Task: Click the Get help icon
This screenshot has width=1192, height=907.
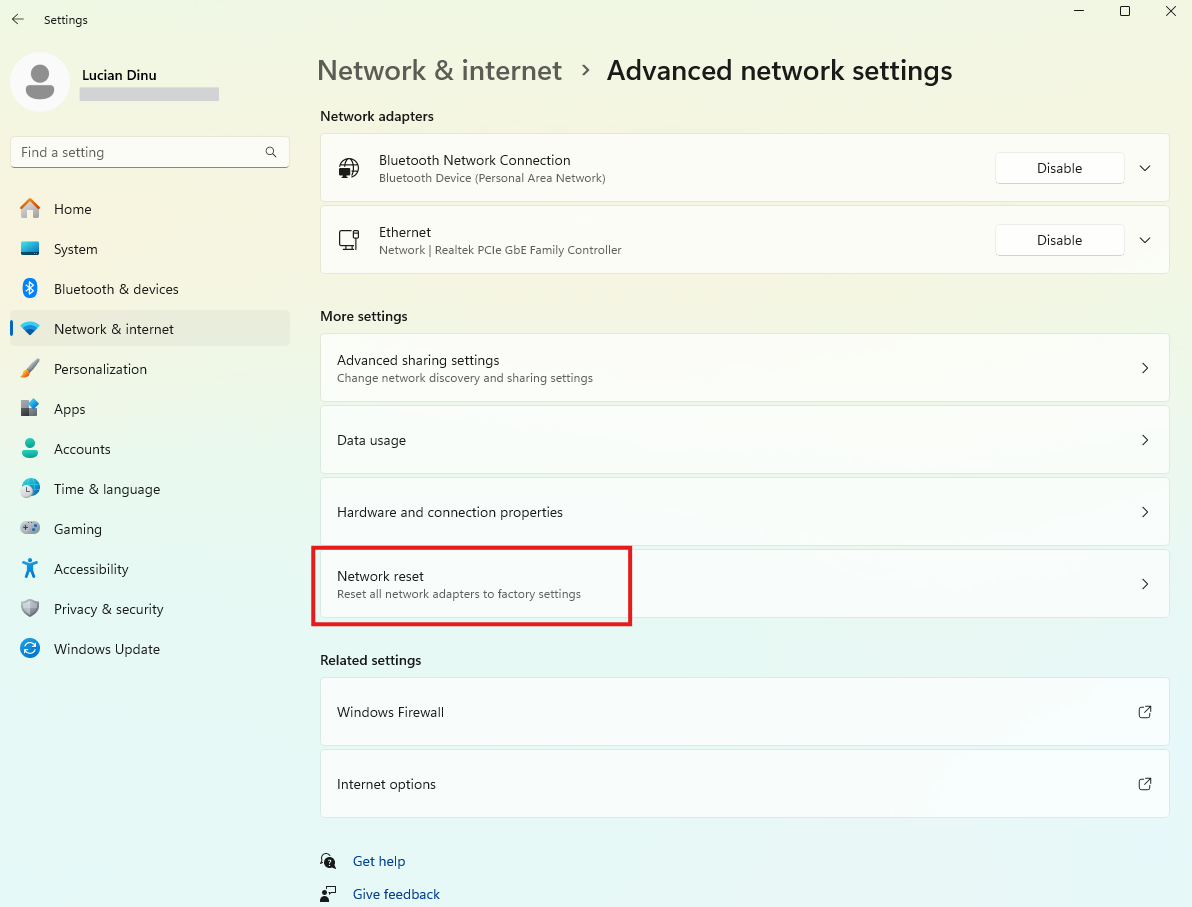Action: coord(328,861)
